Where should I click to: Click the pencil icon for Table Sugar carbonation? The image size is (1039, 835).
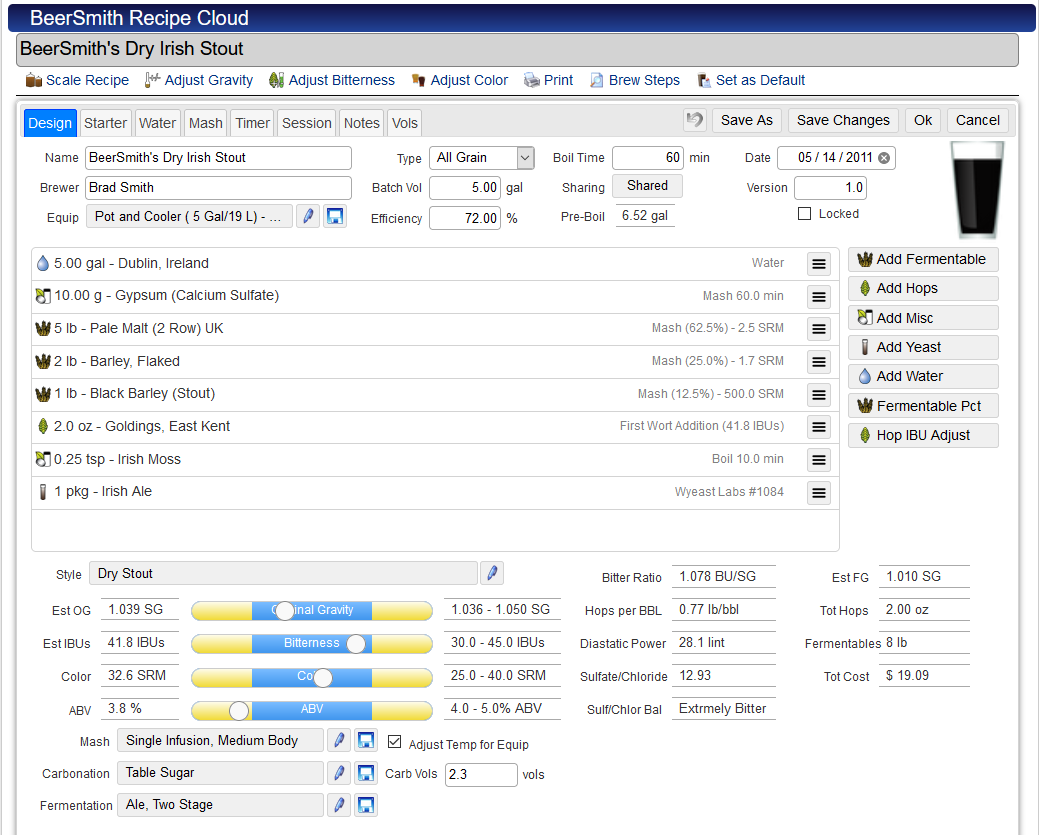point(339,773)
